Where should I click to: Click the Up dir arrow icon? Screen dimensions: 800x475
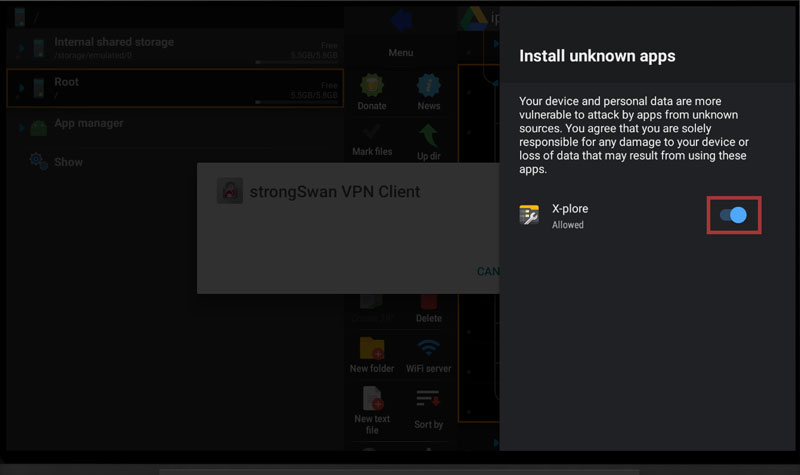[x=429, y=132]
